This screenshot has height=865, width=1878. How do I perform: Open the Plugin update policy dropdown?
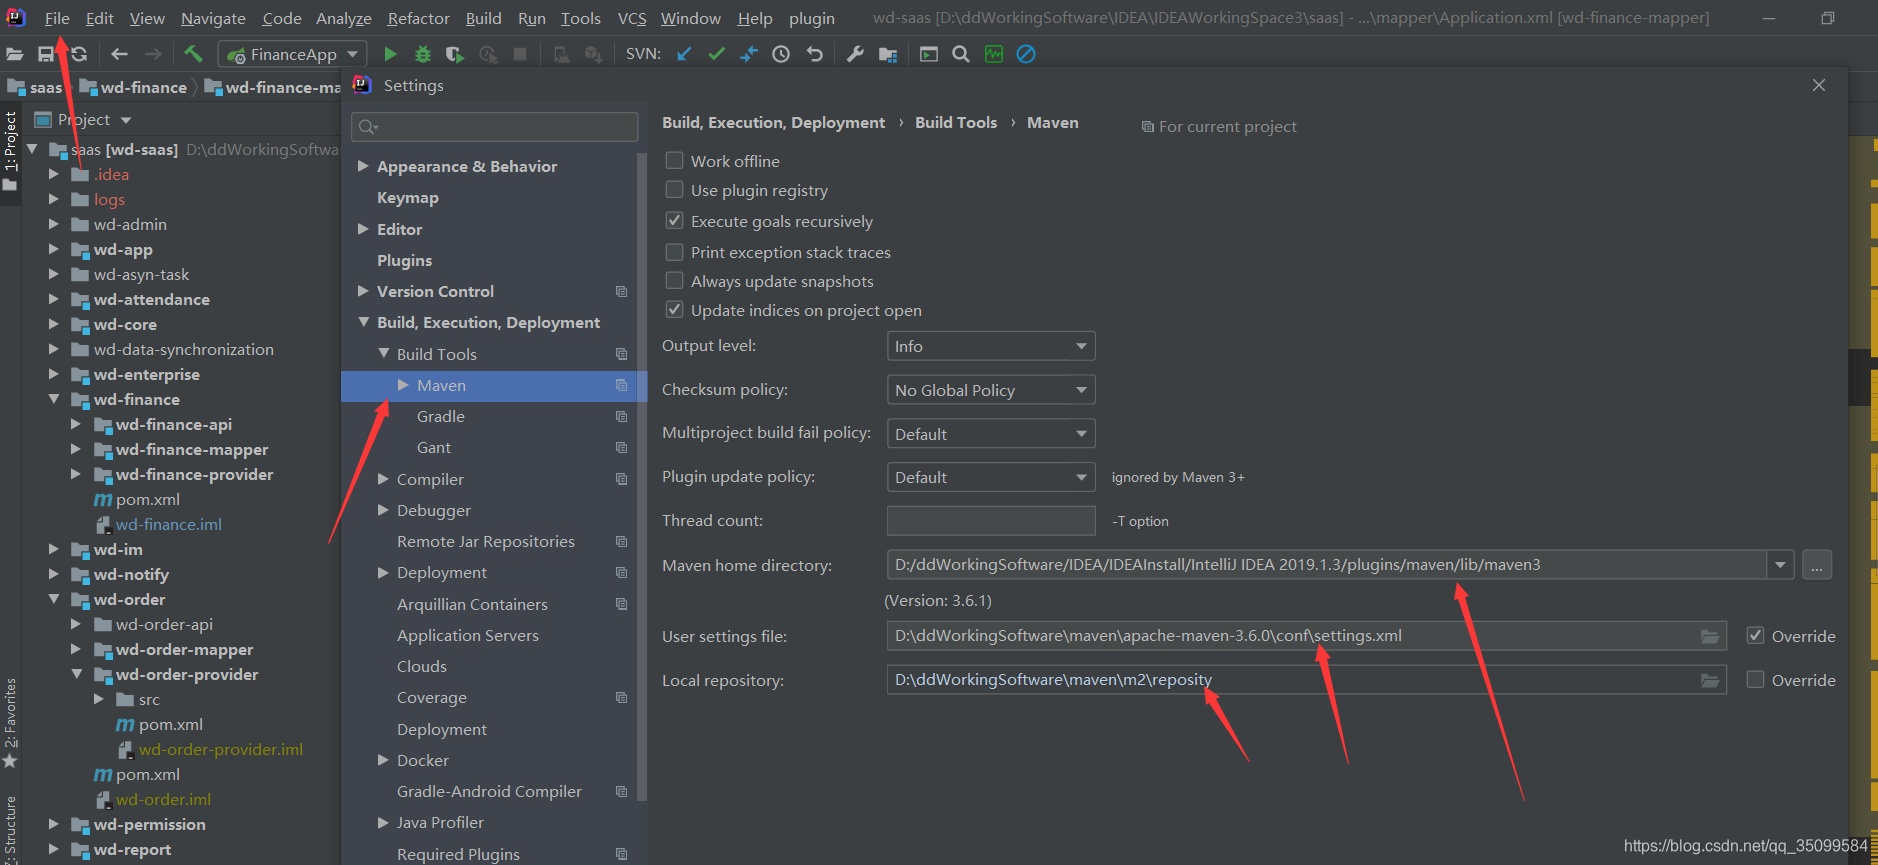click(991, 477)
